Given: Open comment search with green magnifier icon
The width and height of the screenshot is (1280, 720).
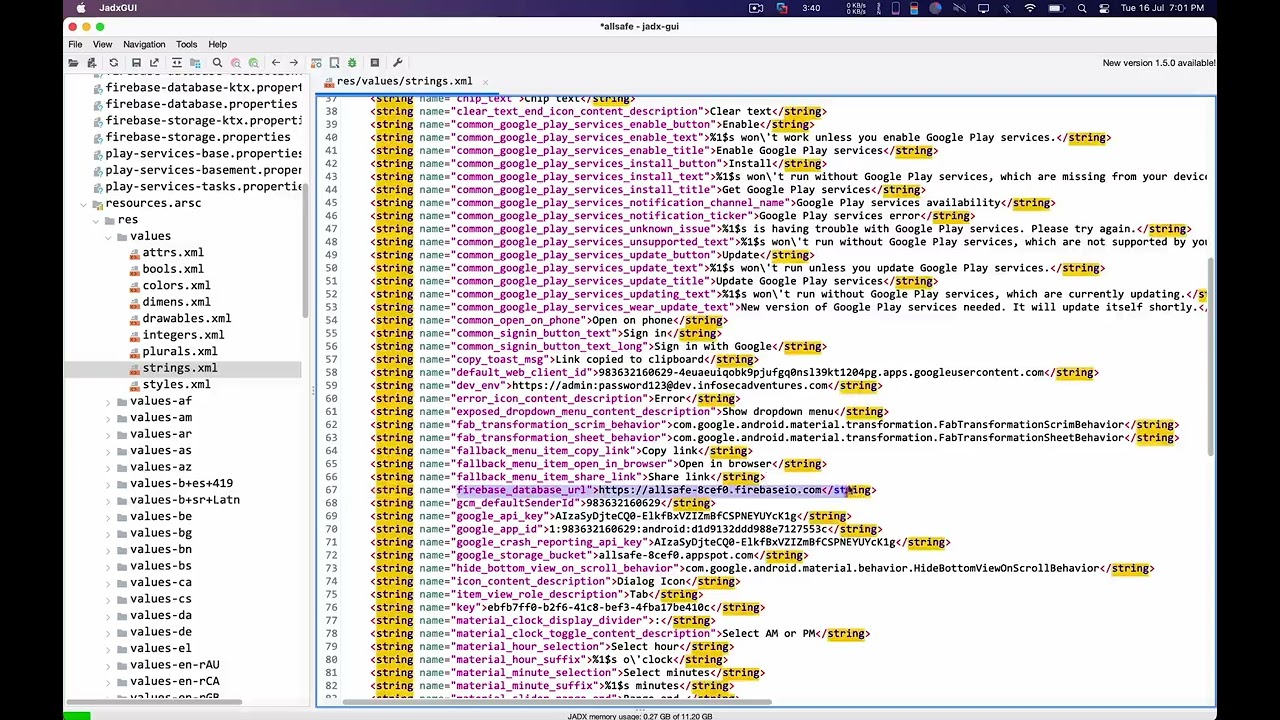Looking at the screenshot, I should click(x=254, y=63).
